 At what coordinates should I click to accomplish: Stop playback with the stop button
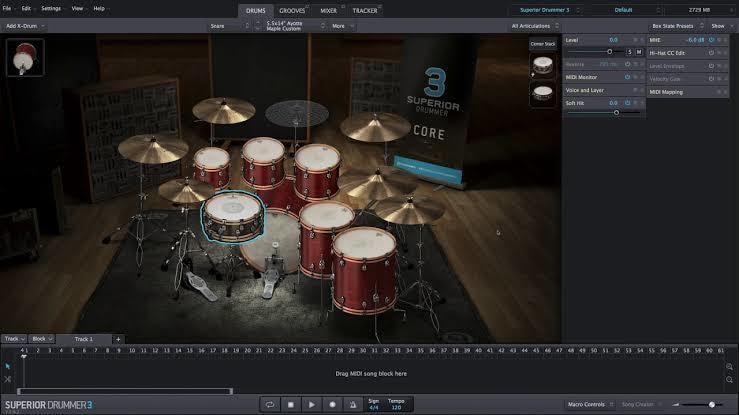pyautogui.click(x=291, y=404)
